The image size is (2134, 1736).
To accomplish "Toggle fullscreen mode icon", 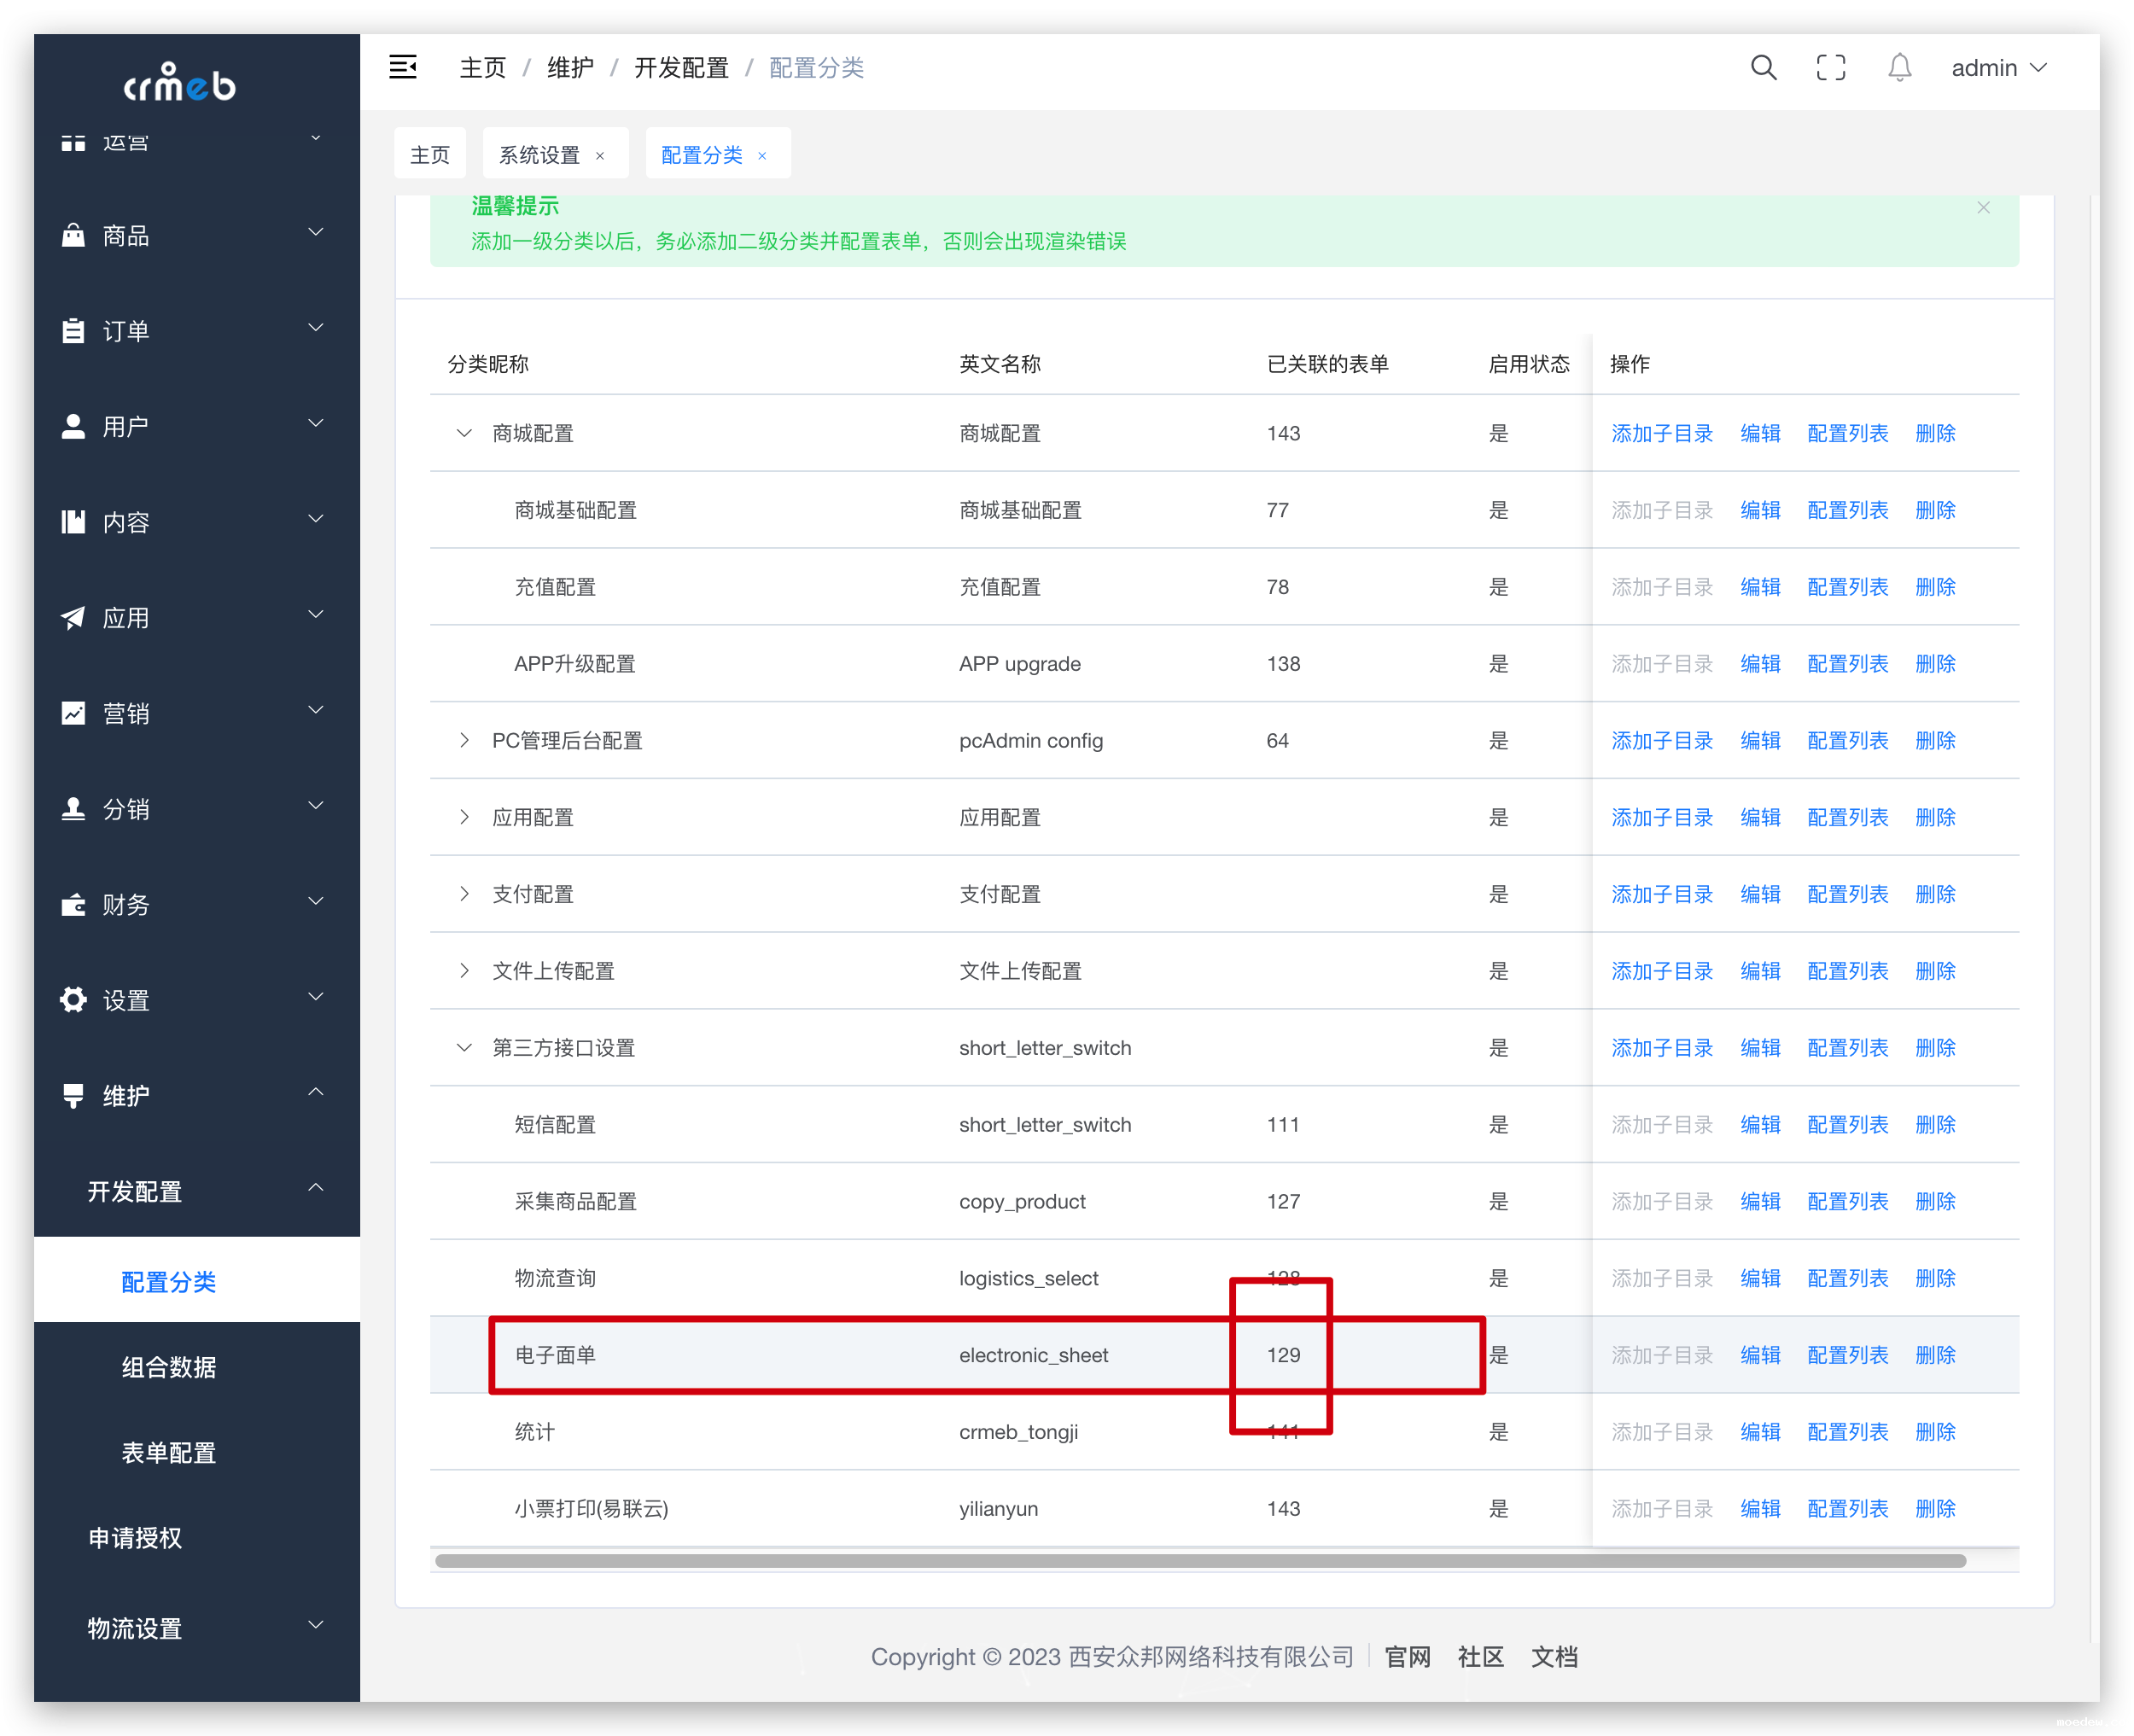I will click(1830, 67).
